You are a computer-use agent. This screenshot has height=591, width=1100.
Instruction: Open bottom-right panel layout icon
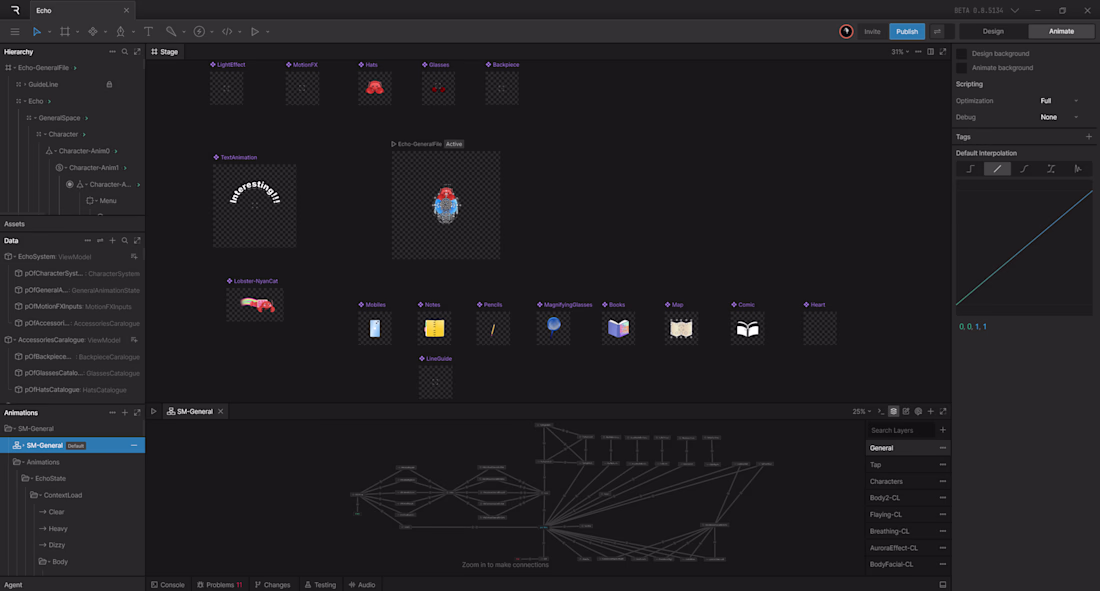(943, 585)
